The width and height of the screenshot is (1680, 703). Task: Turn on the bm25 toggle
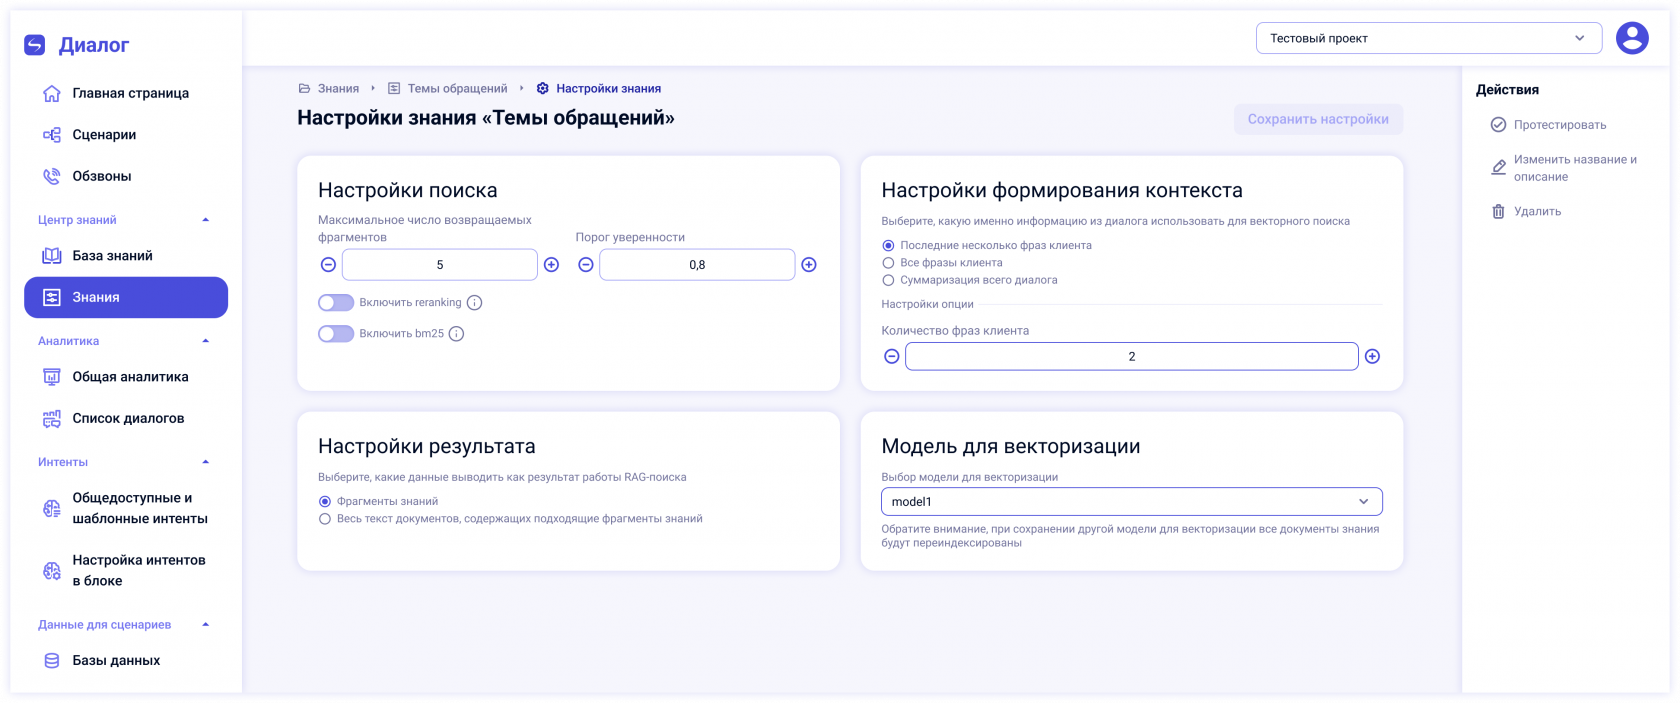click(x=336, y=334)
